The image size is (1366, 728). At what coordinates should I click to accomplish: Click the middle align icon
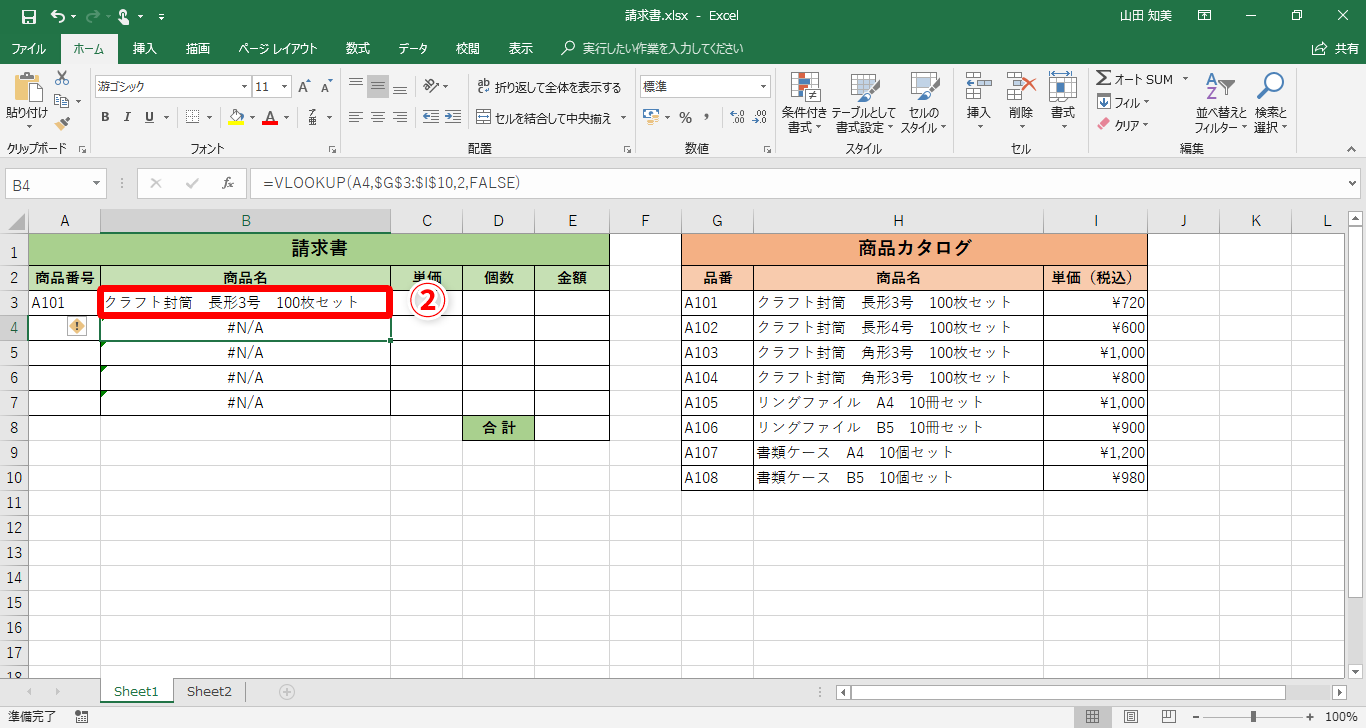377,86
